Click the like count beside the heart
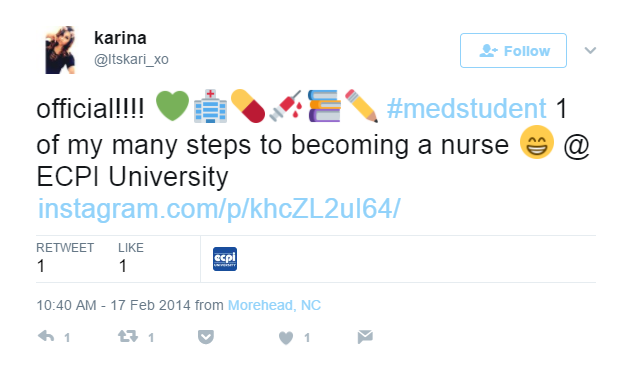The image size is (631, 370). tap(307, 337)
